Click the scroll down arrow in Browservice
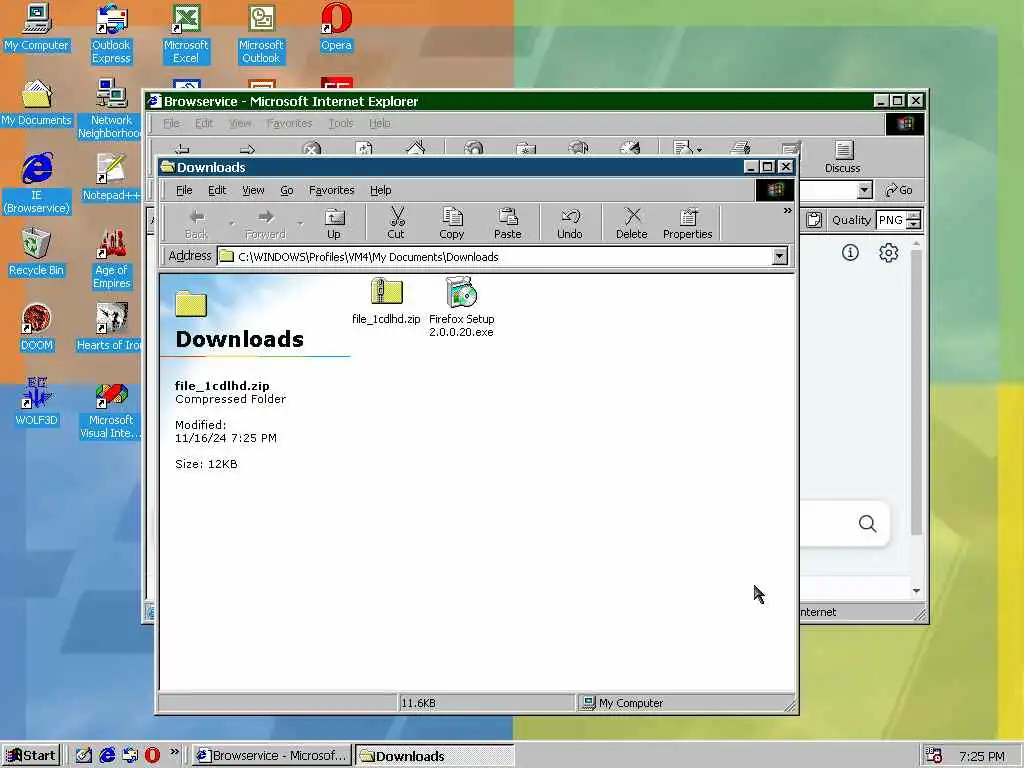The image size is (1024, 768). (x=916, y=590)
